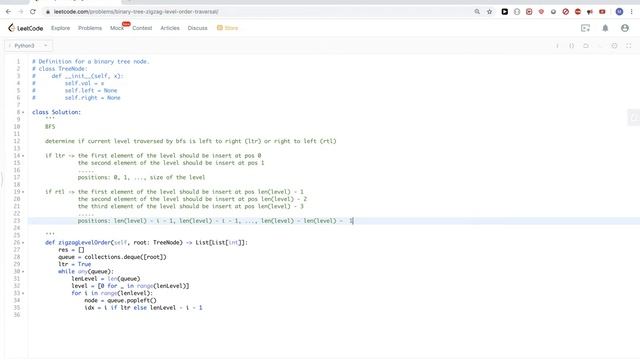Click the red YouTube-style extension icon

(x=602, y=12)
